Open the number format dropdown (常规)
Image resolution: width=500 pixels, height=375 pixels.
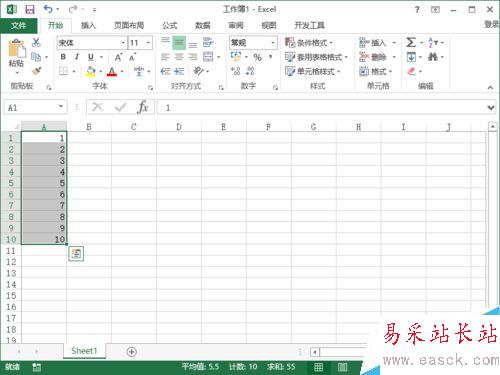point(273,43)
